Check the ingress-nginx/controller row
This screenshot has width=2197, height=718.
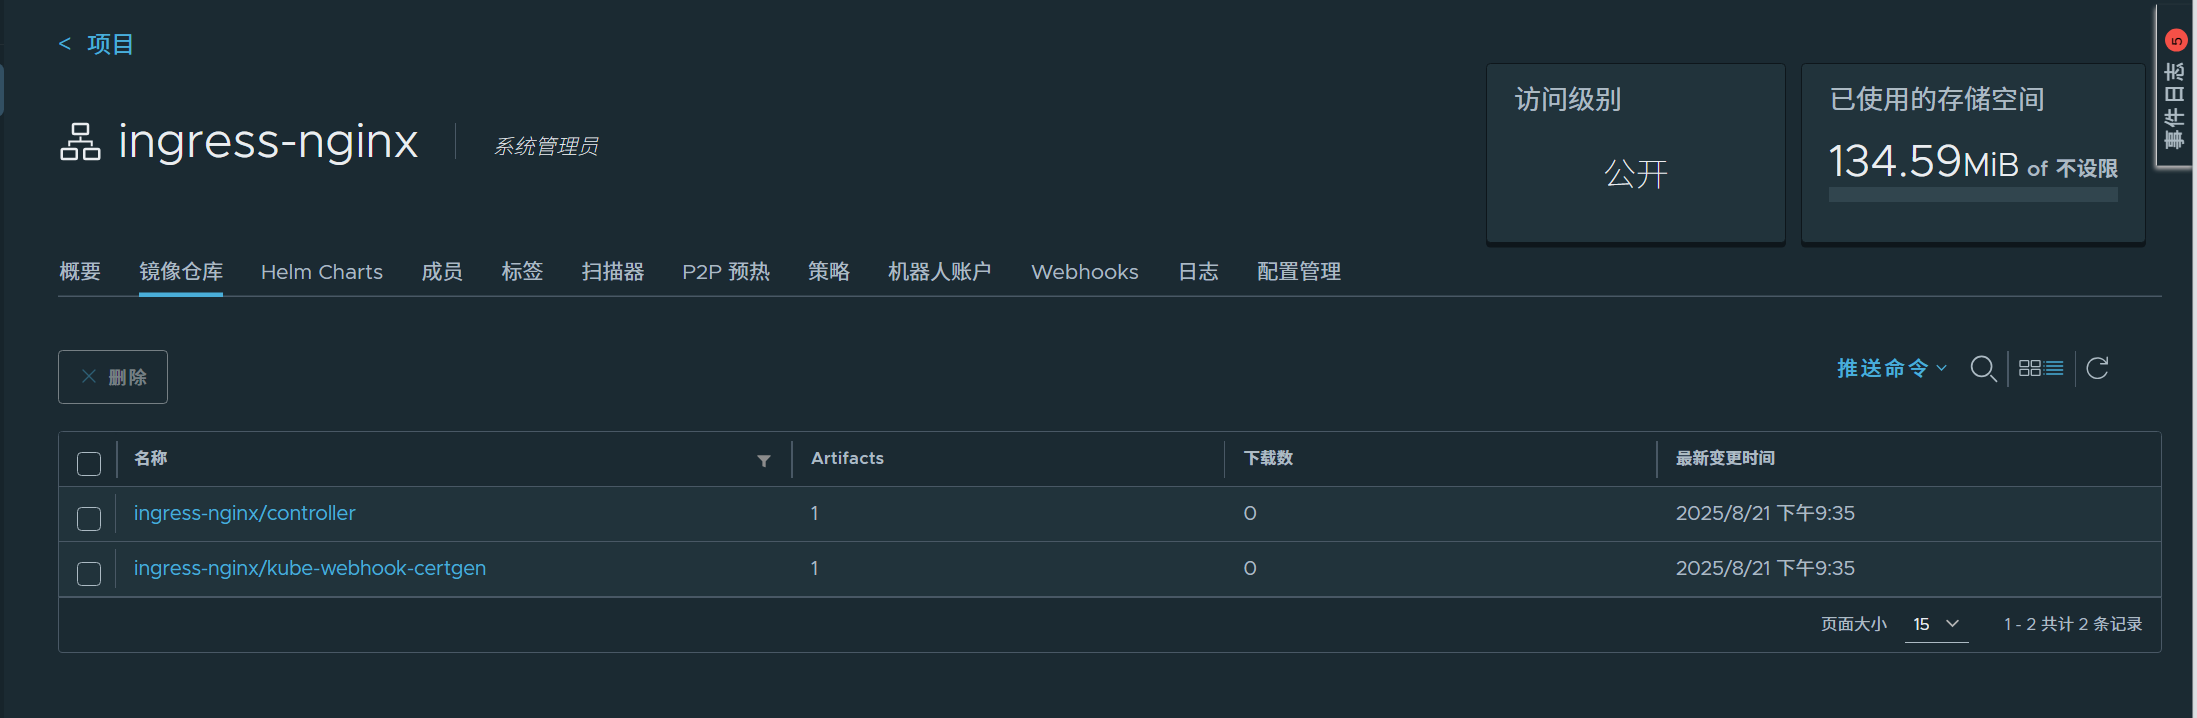click(89, 518)
